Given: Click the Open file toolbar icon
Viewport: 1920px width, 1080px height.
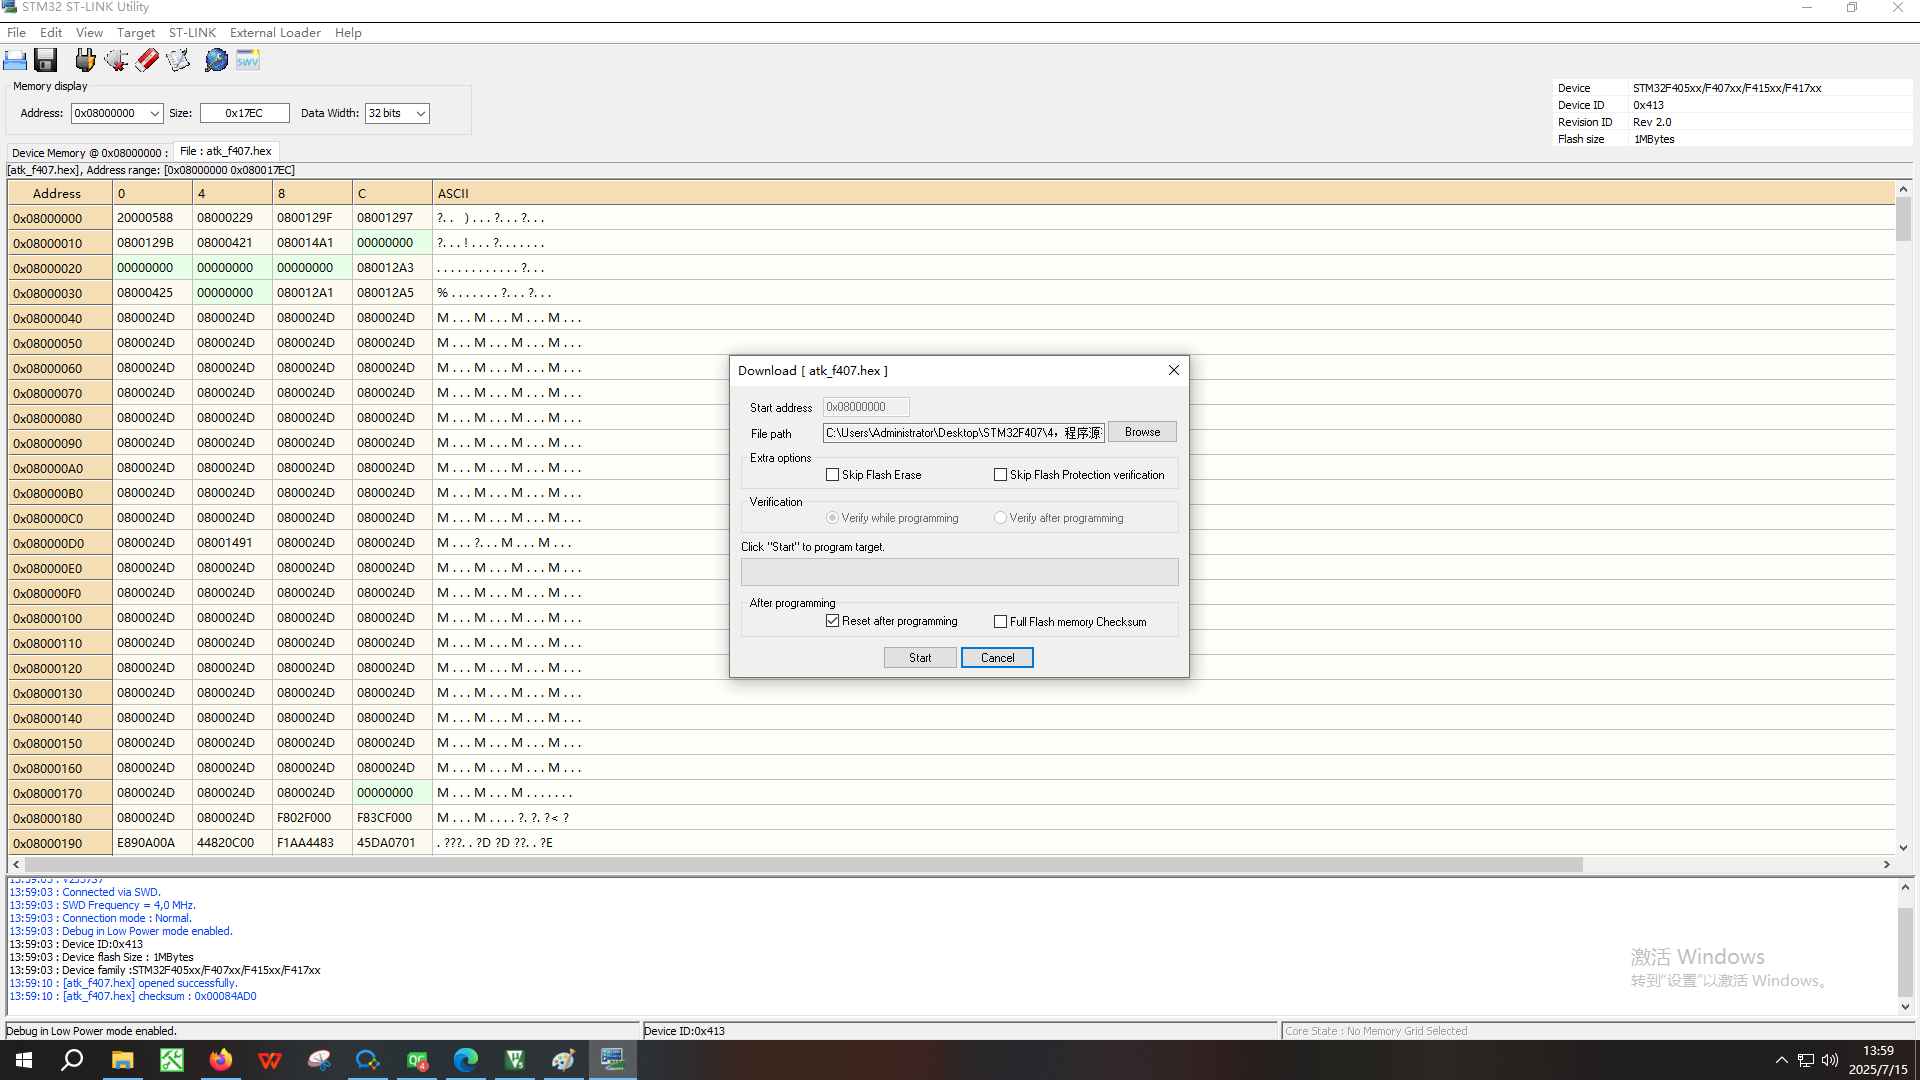Looking at the screenshot, I should tap(15, 61).
